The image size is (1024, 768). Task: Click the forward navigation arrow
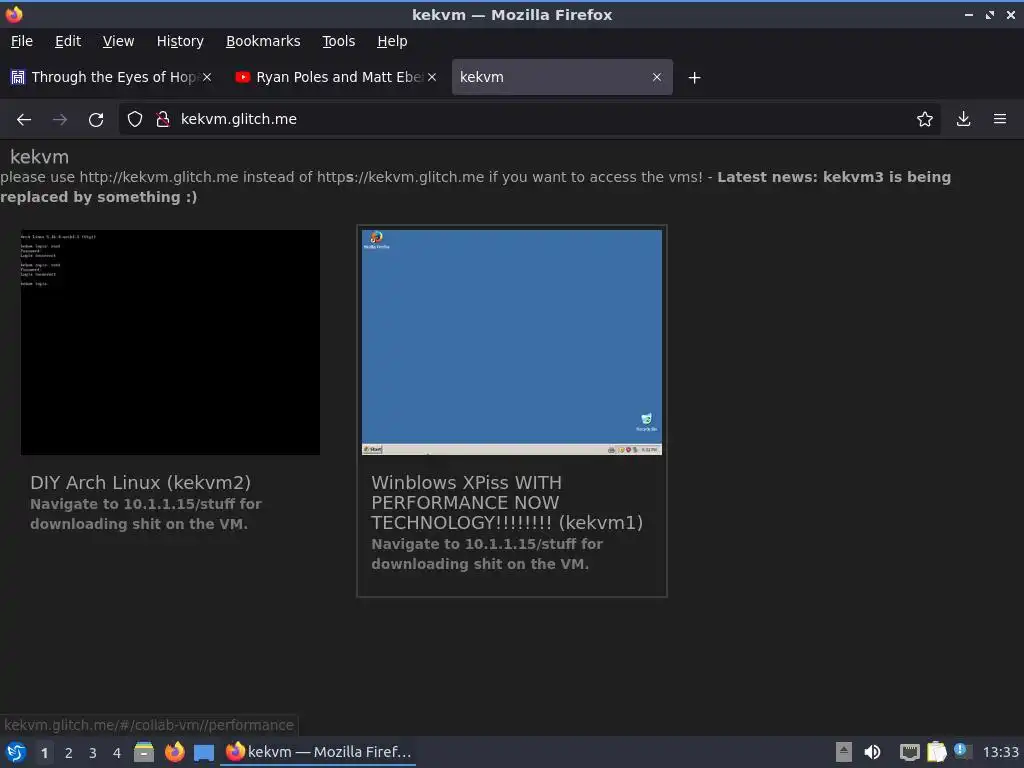coord(59,120)
